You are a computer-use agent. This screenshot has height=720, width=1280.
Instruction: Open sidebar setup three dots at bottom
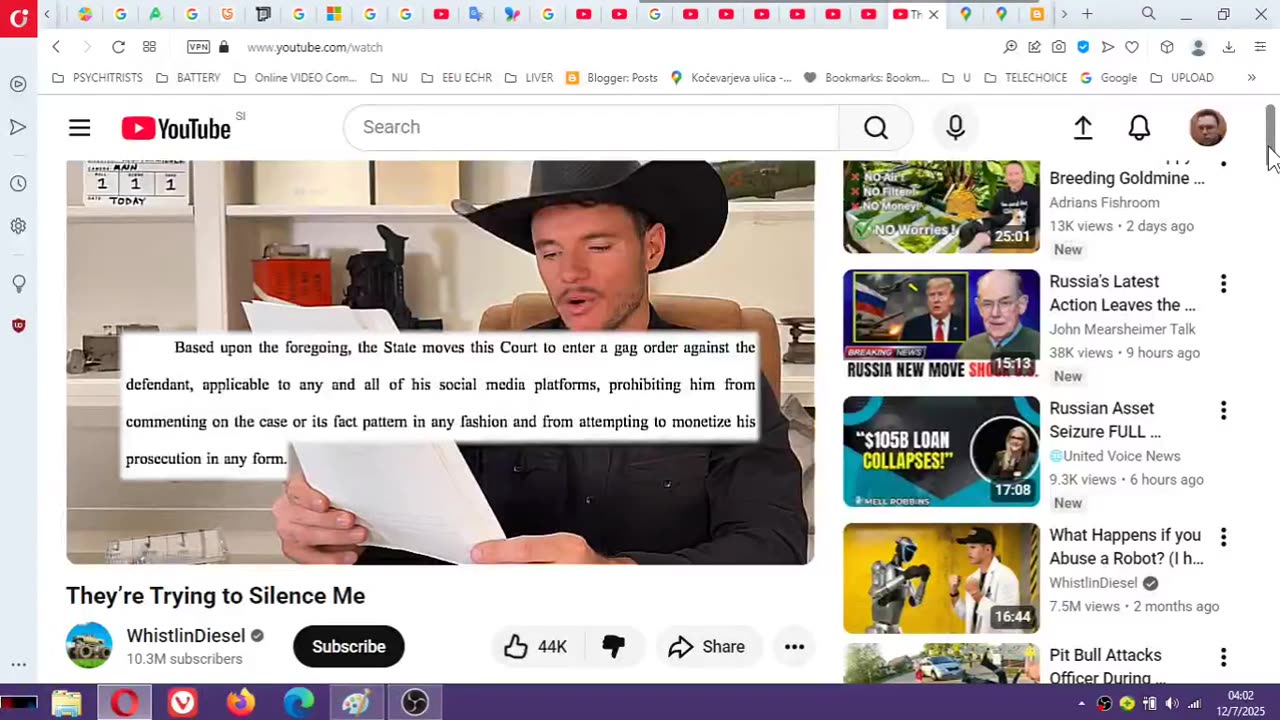[18, 664]
